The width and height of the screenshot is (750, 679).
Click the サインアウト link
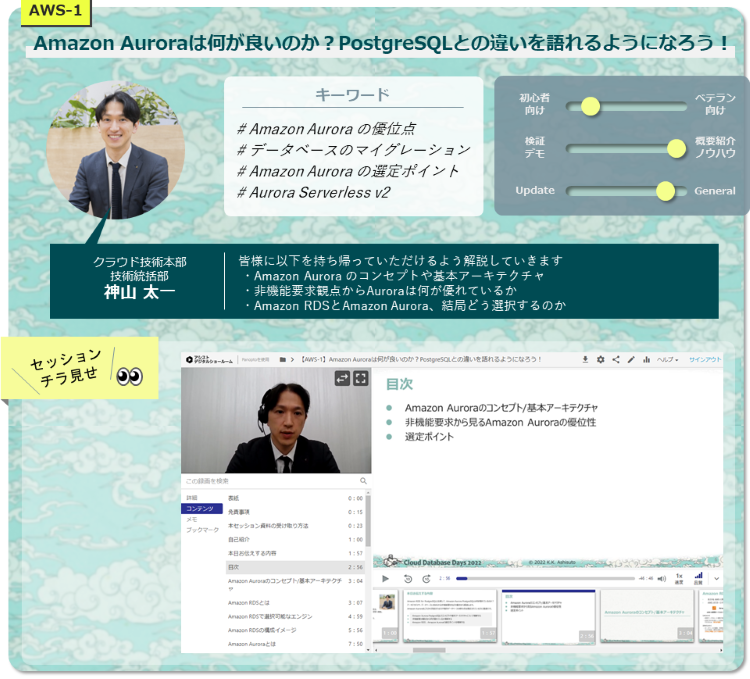pyautogui.click(x=703, y=359)
